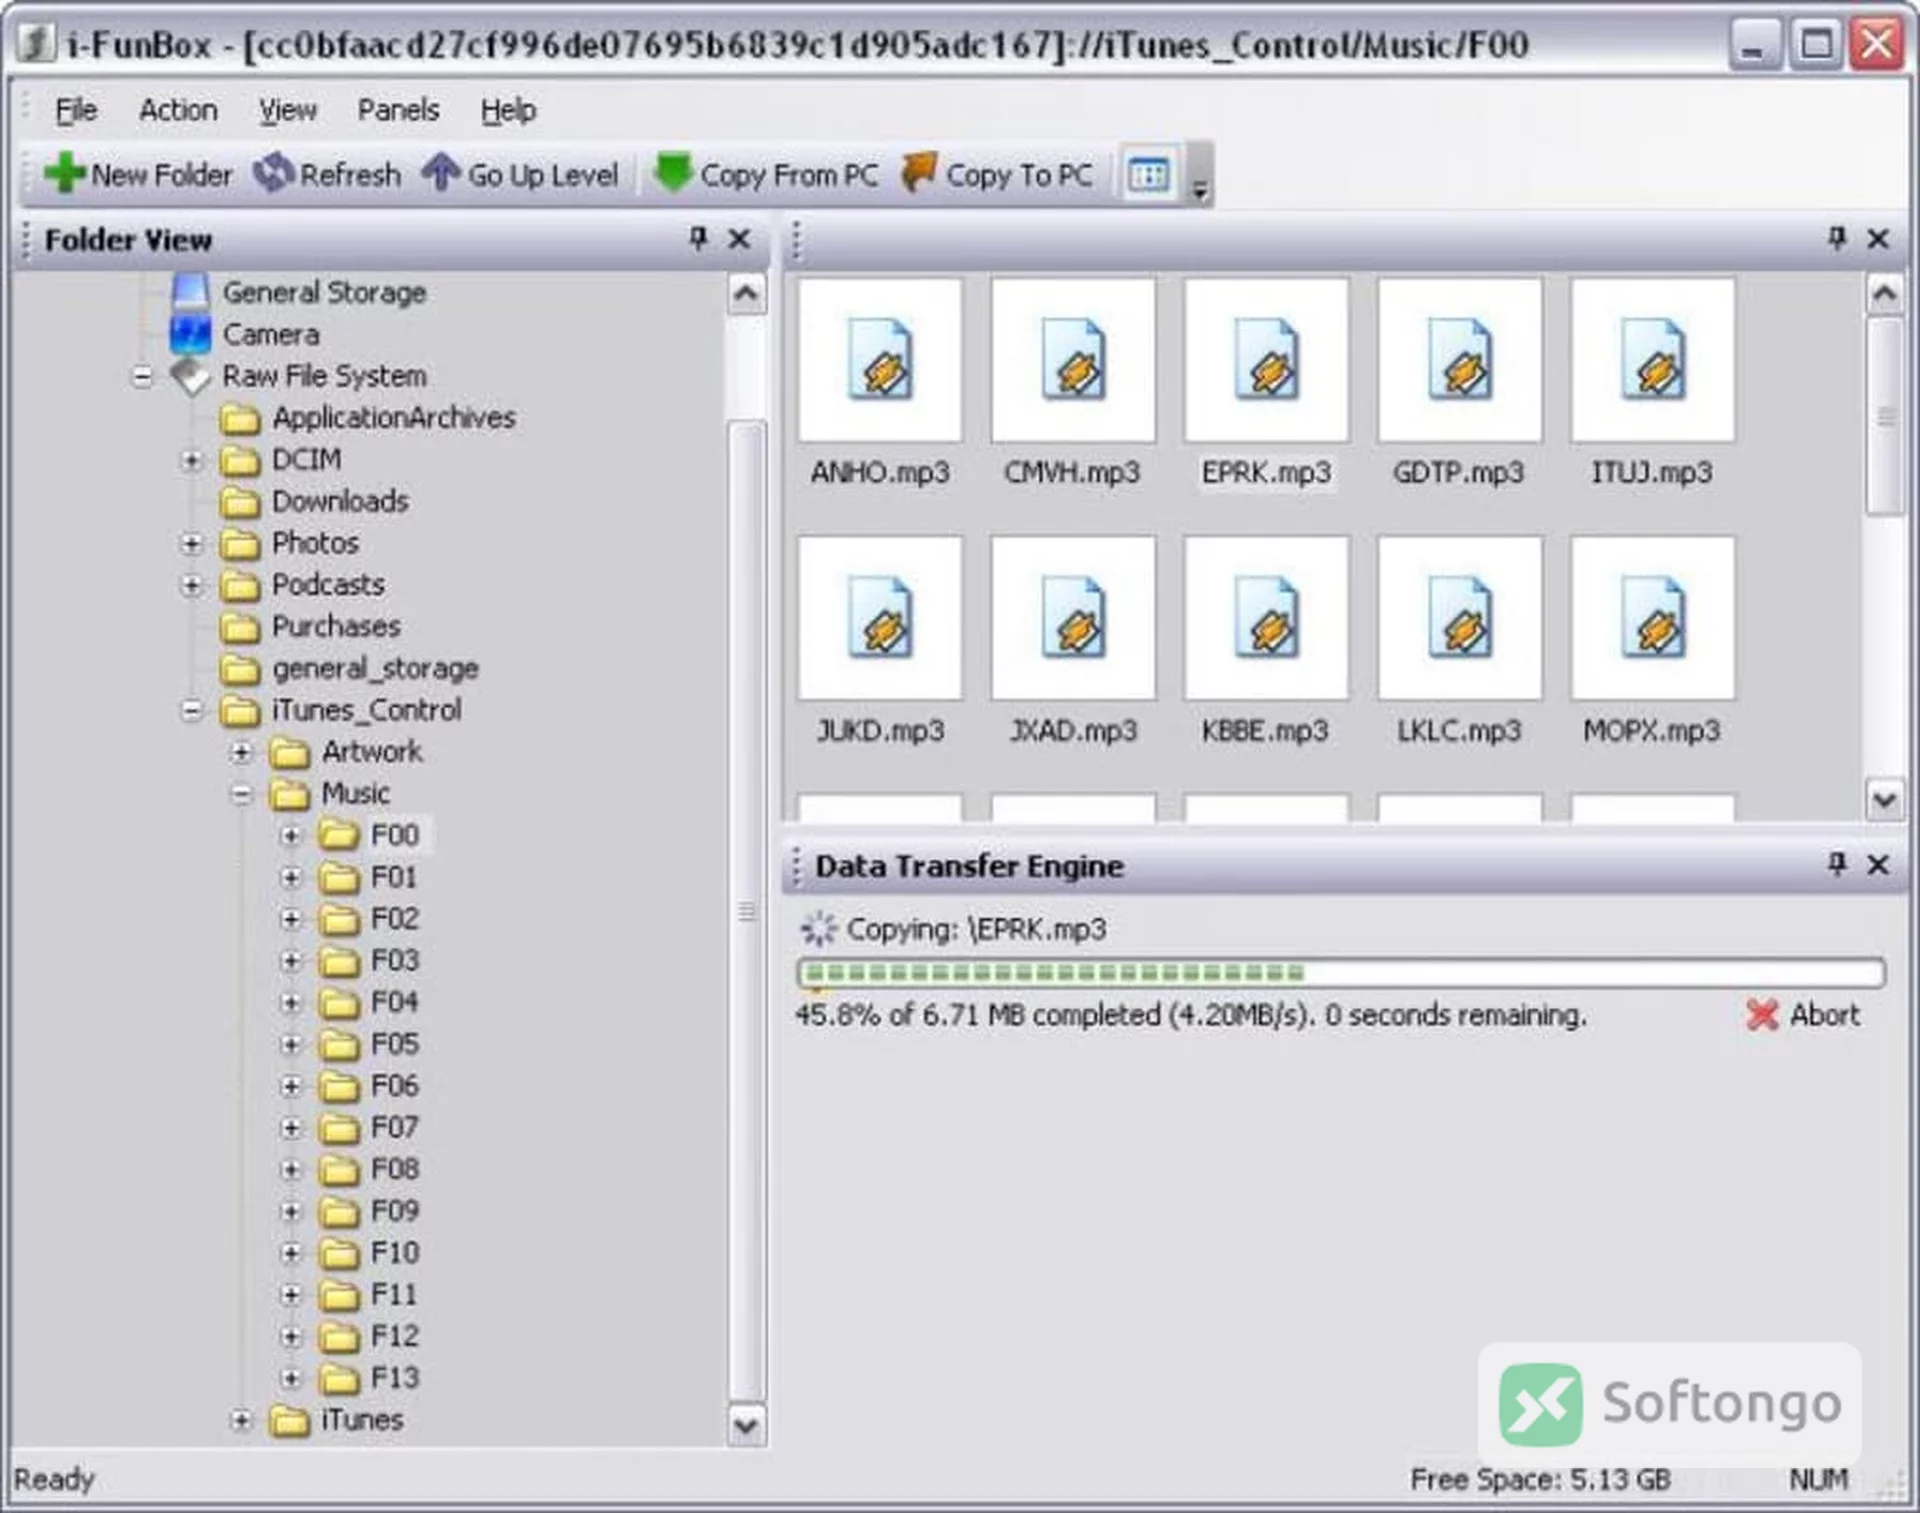The height and width of the screenshot is (1513, 1920).
Task: Open the View menu
Action: click(287, 109)
